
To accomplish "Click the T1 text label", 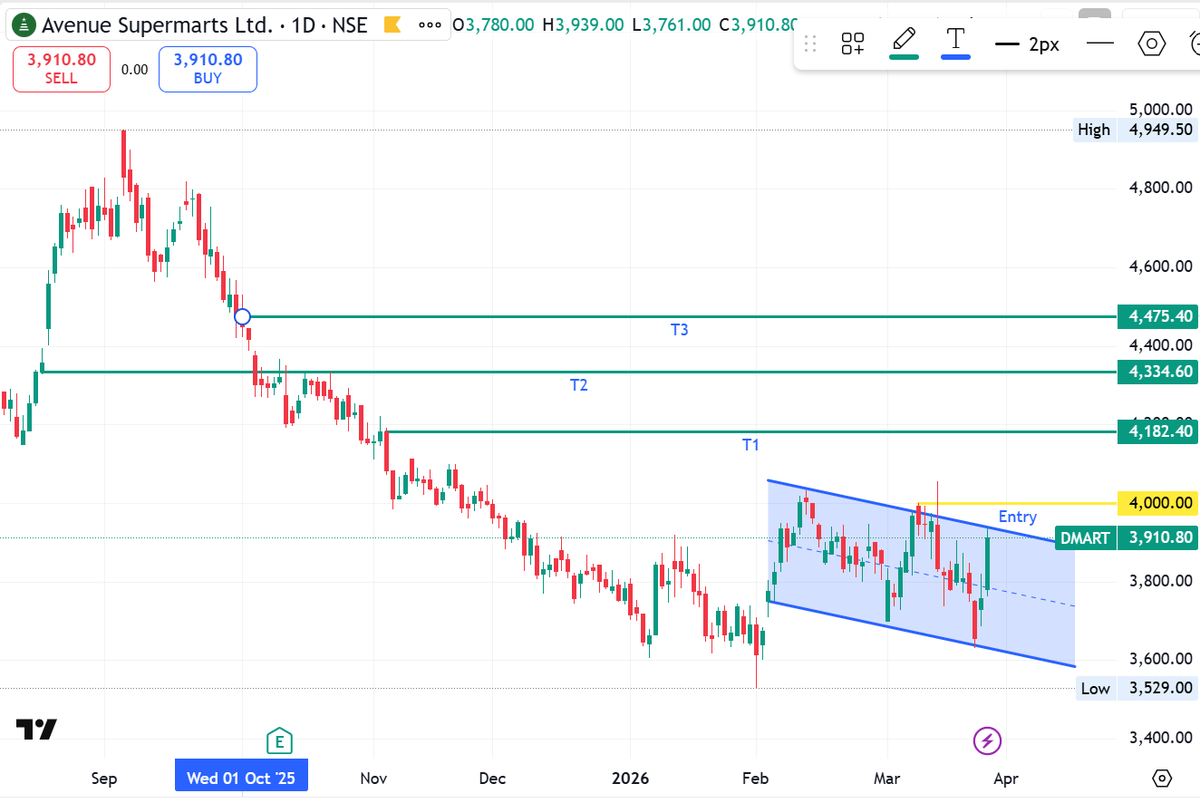I will click(x=750, y=444).
